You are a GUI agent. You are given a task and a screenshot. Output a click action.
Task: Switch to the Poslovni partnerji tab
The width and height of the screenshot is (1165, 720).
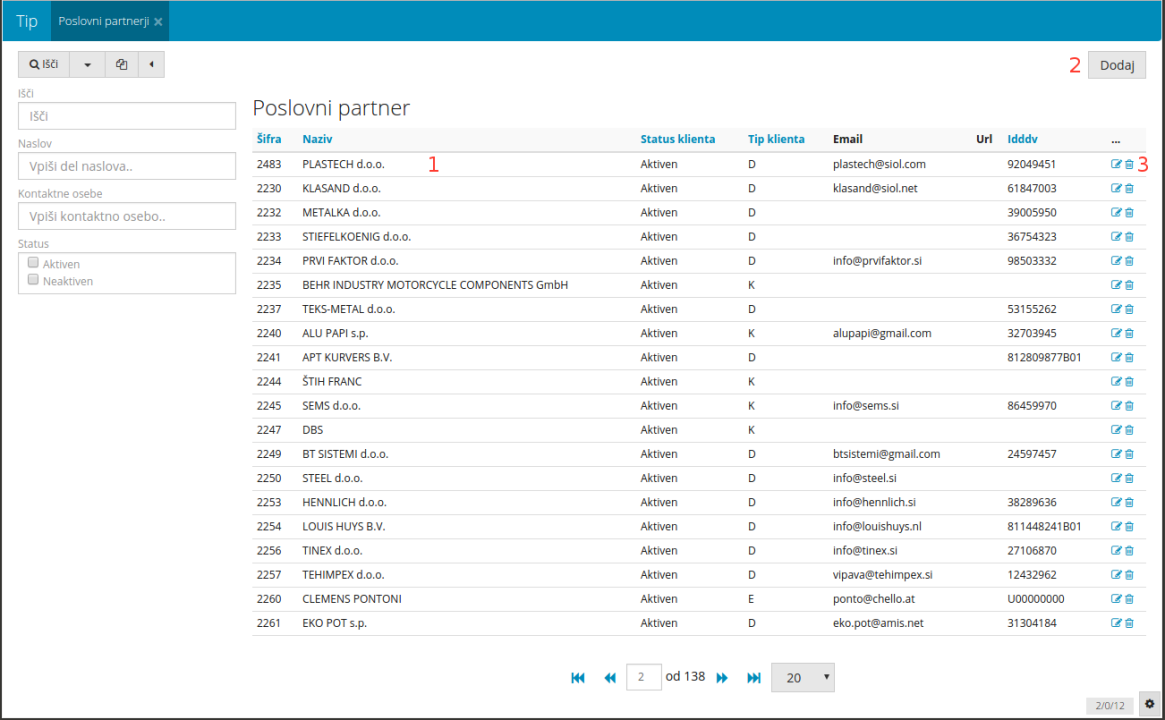click(103, 21)
